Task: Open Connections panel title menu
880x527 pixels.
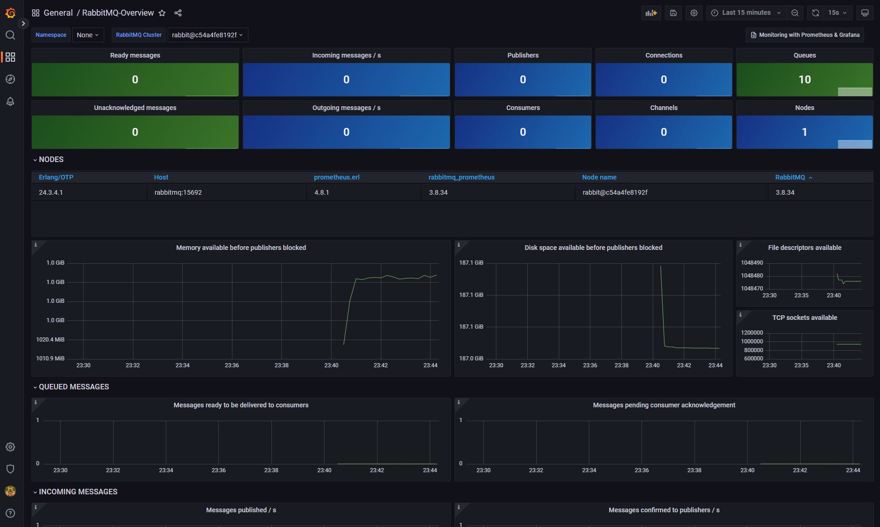Action: pyautogui.click(x=664, y=55)
